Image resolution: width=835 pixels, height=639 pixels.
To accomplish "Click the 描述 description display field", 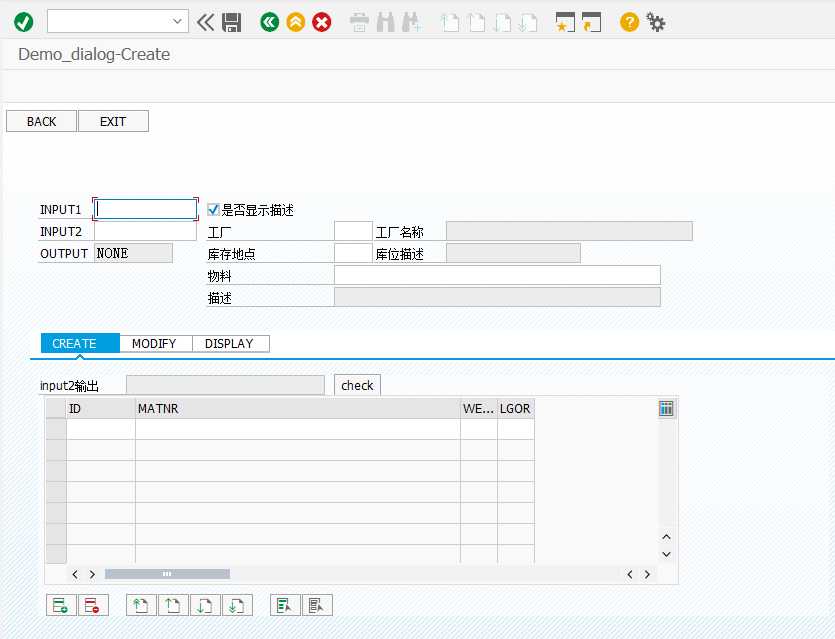I will [x=497, y=297].
